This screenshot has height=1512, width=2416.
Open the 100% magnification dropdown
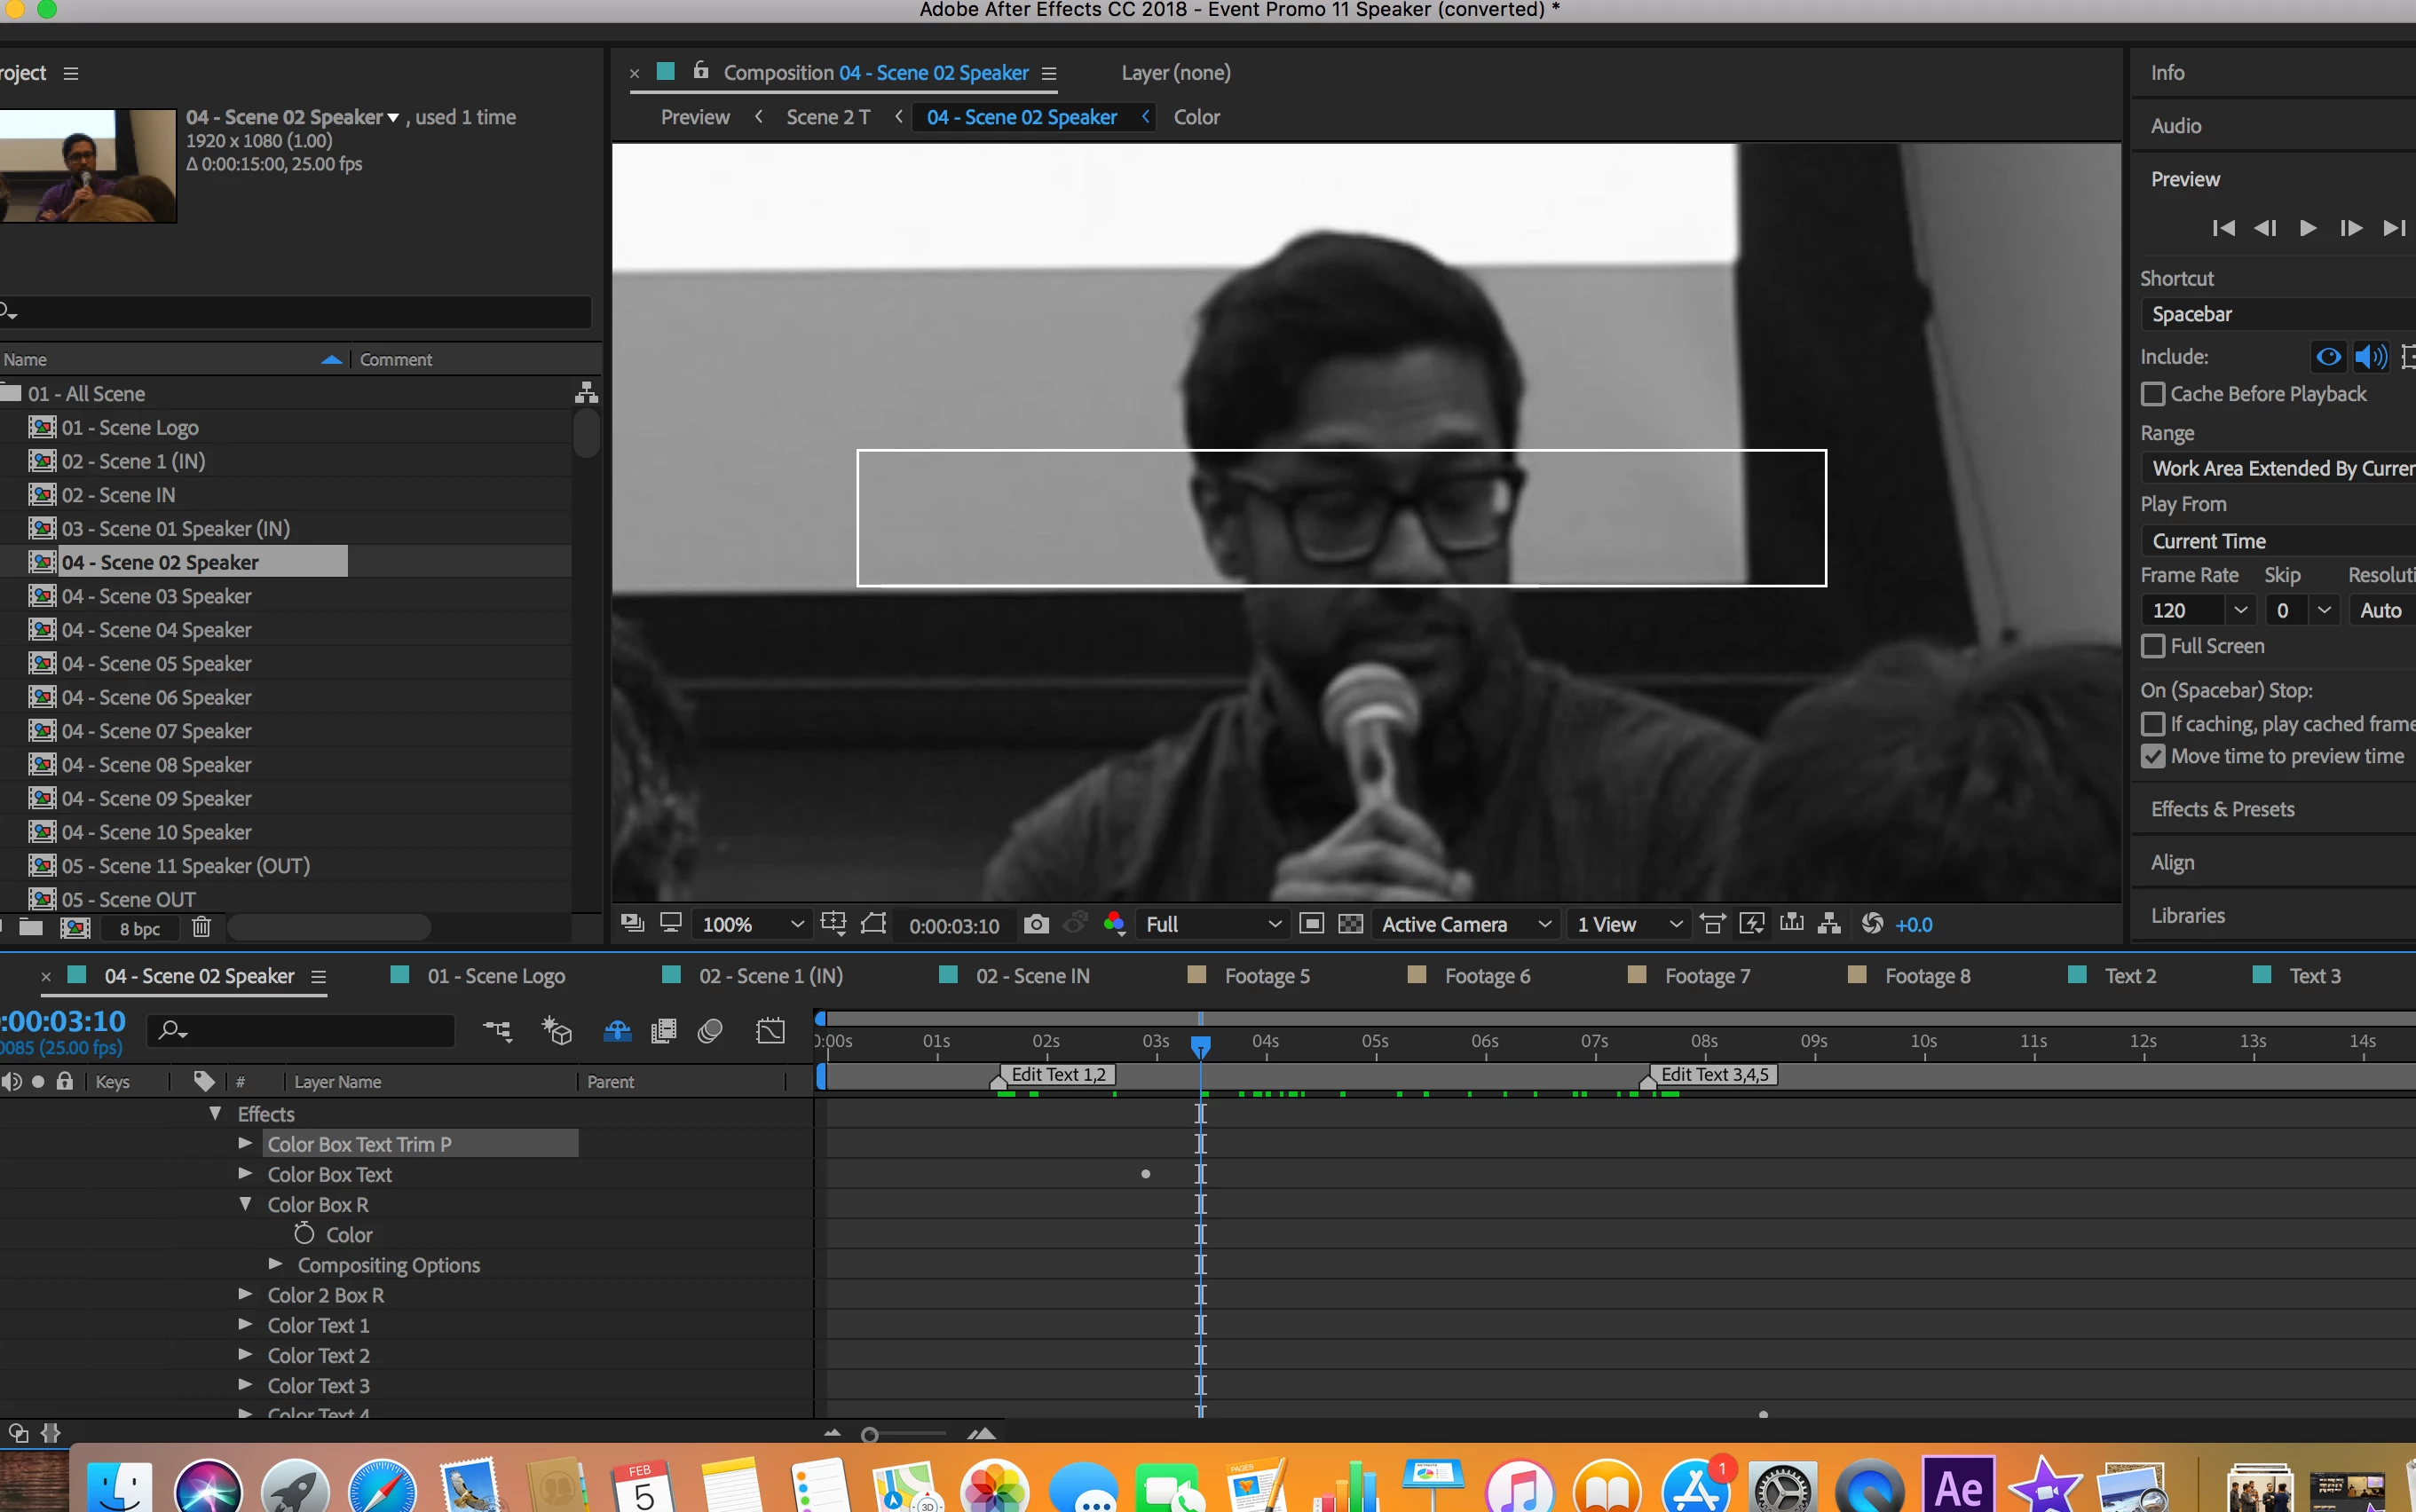point(752,924)
